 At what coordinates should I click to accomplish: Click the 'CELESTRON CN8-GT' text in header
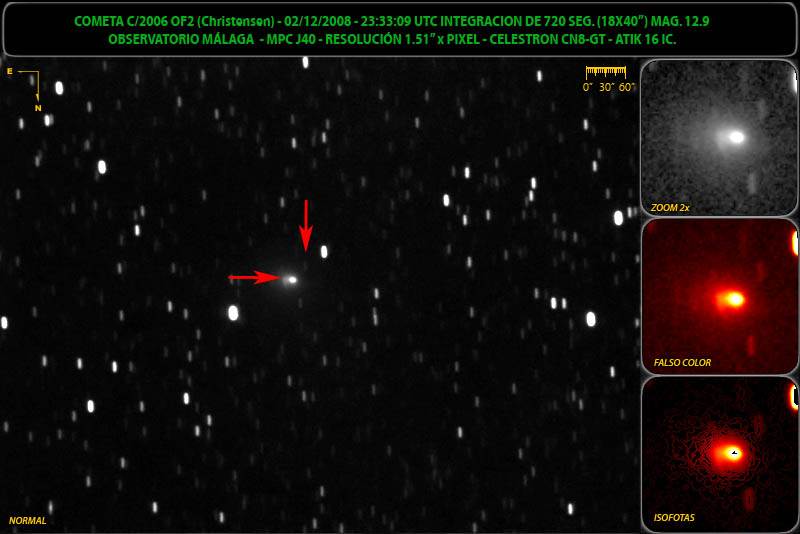tap(547, 39)
